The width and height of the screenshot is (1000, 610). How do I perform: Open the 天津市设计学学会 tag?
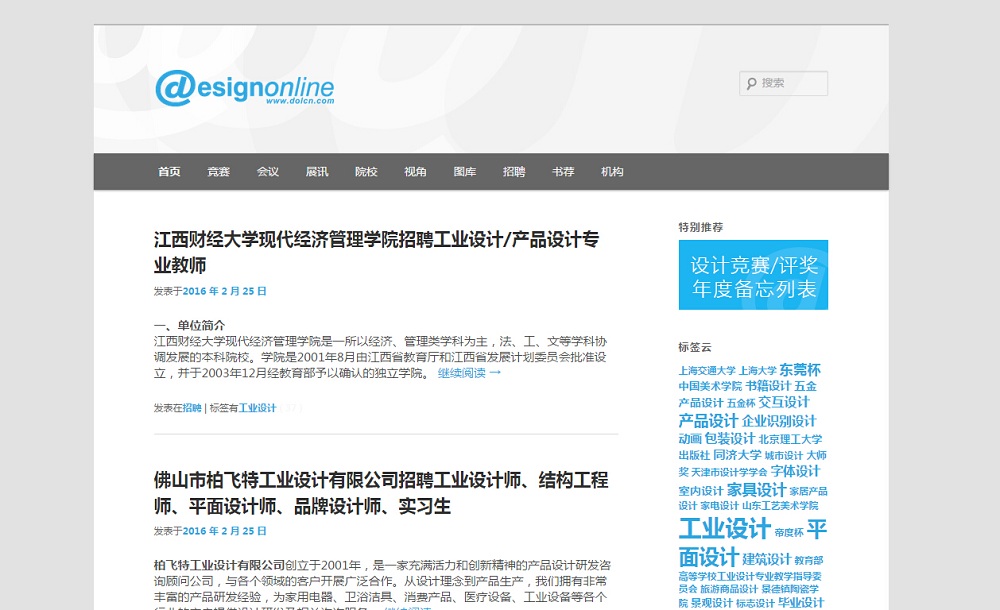[x=729, y=472]
